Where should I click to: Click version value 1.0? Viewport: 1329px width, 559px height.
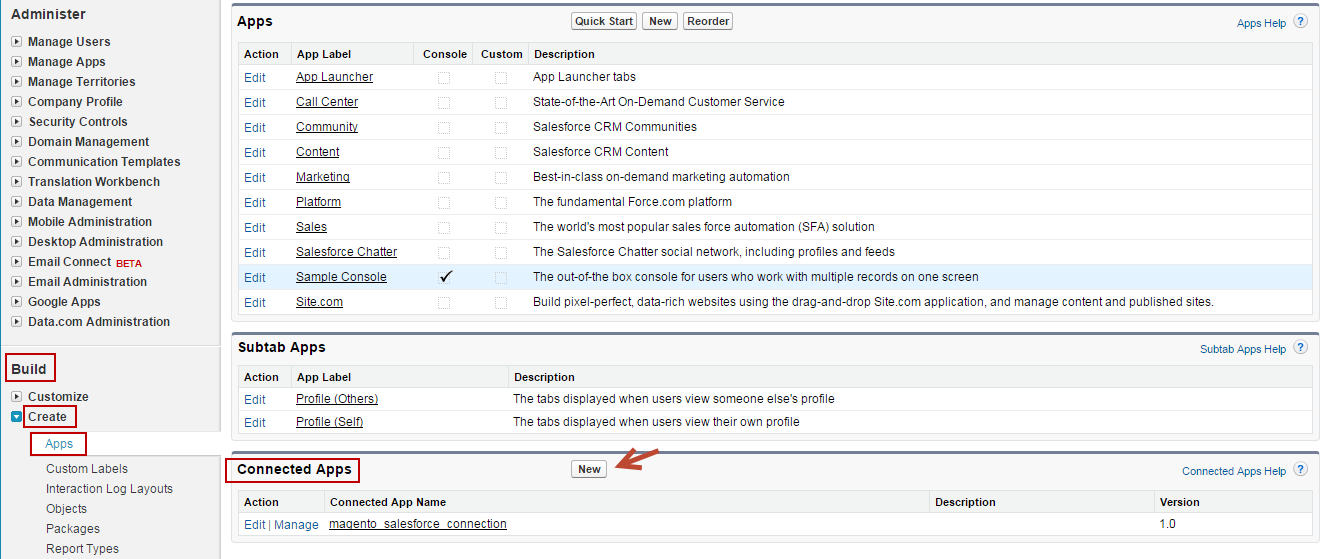[1167, 524]
